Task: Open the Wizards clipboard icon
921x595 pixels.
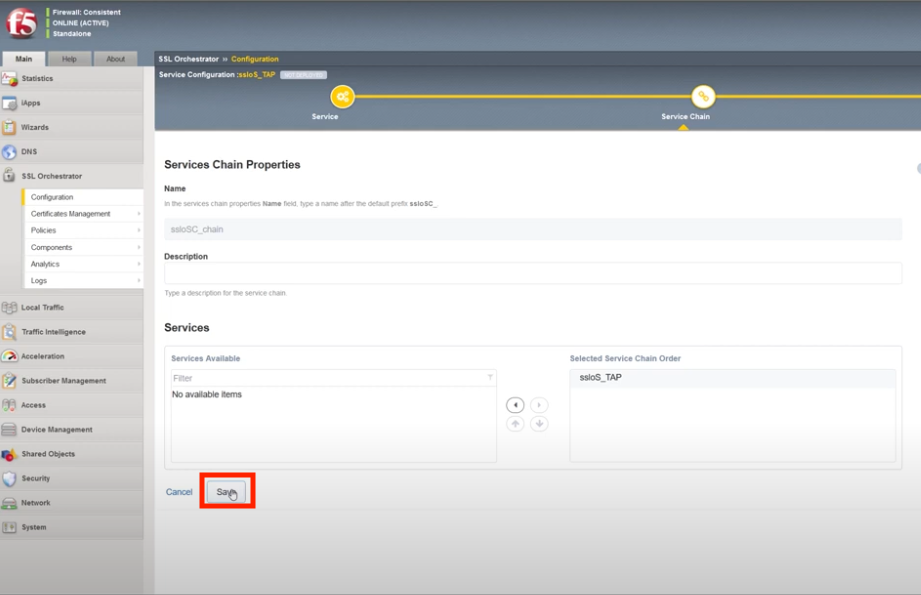Action: (x=9, y=127)
